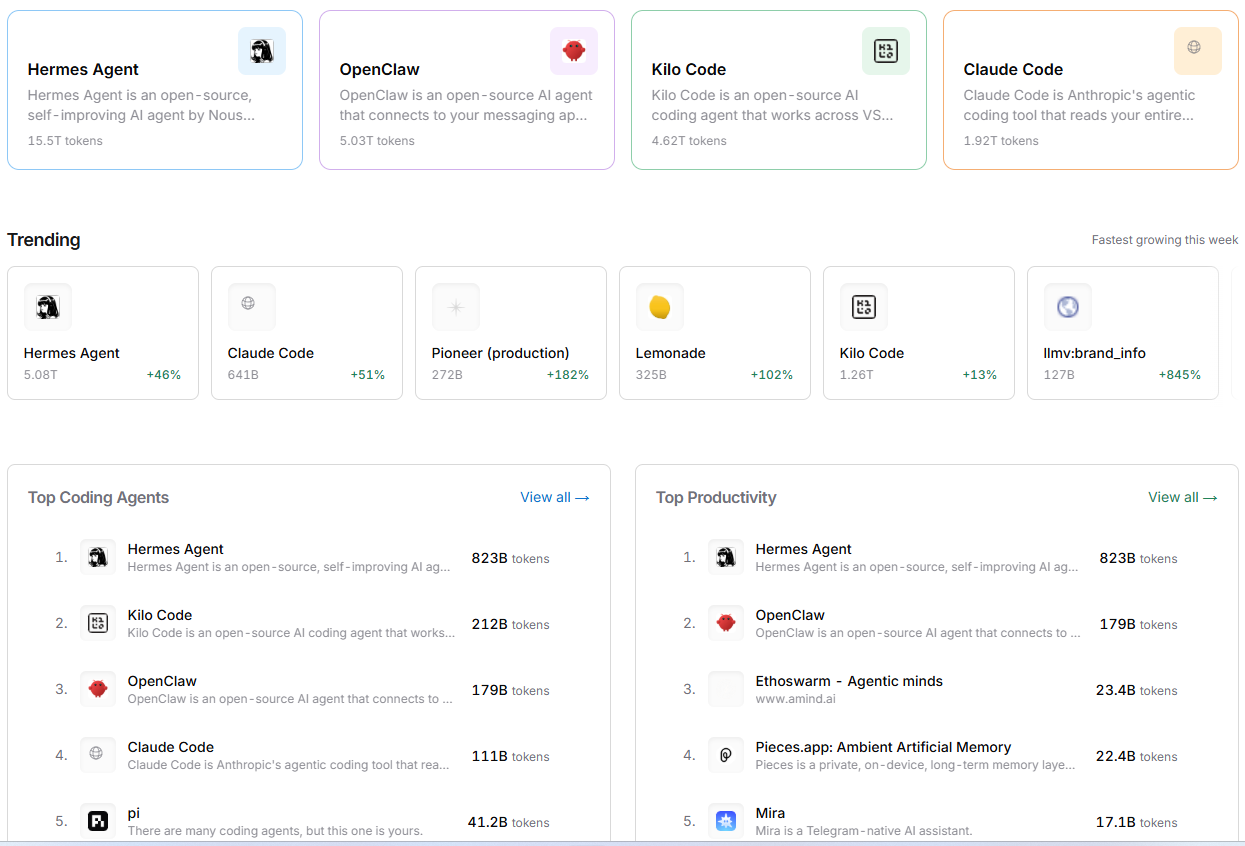This screenshot has width=1245, height=846.
Task: Click the Kilo Code icon in featured card
Action: (x=886, y=51)
